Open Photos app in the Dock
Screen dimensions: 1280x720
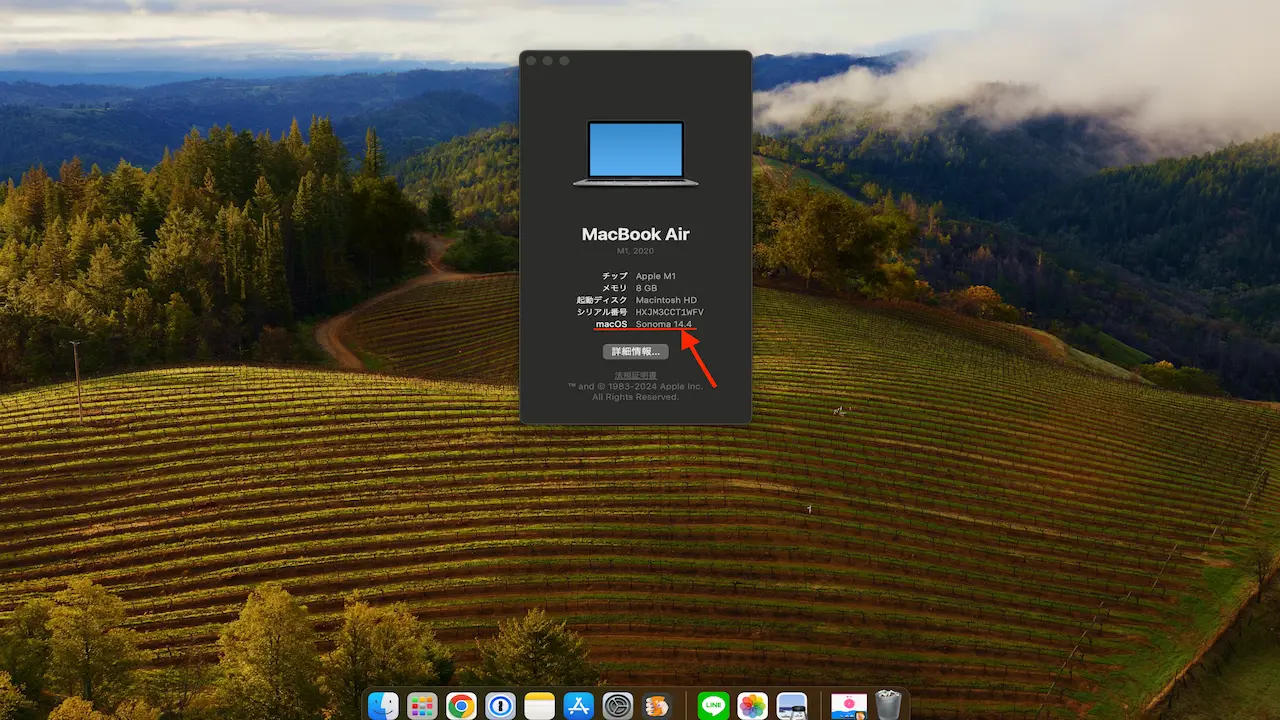(752, 706)
